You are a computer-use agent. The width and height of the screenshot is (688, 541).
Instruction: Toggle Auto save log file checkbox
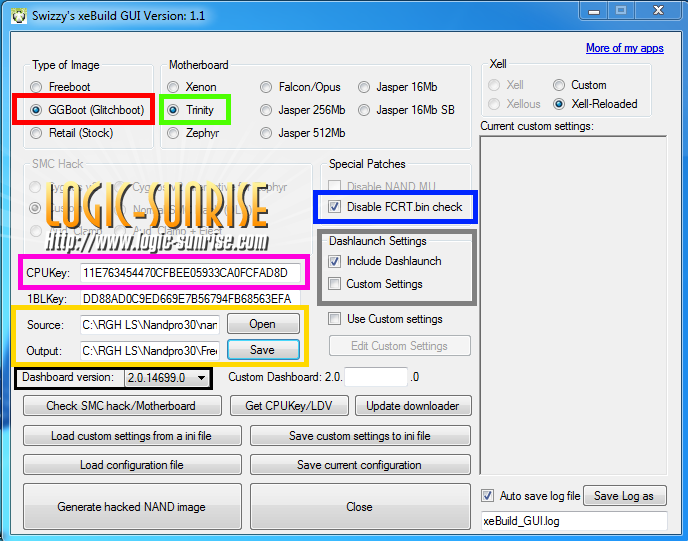click(x=487, y=496)
